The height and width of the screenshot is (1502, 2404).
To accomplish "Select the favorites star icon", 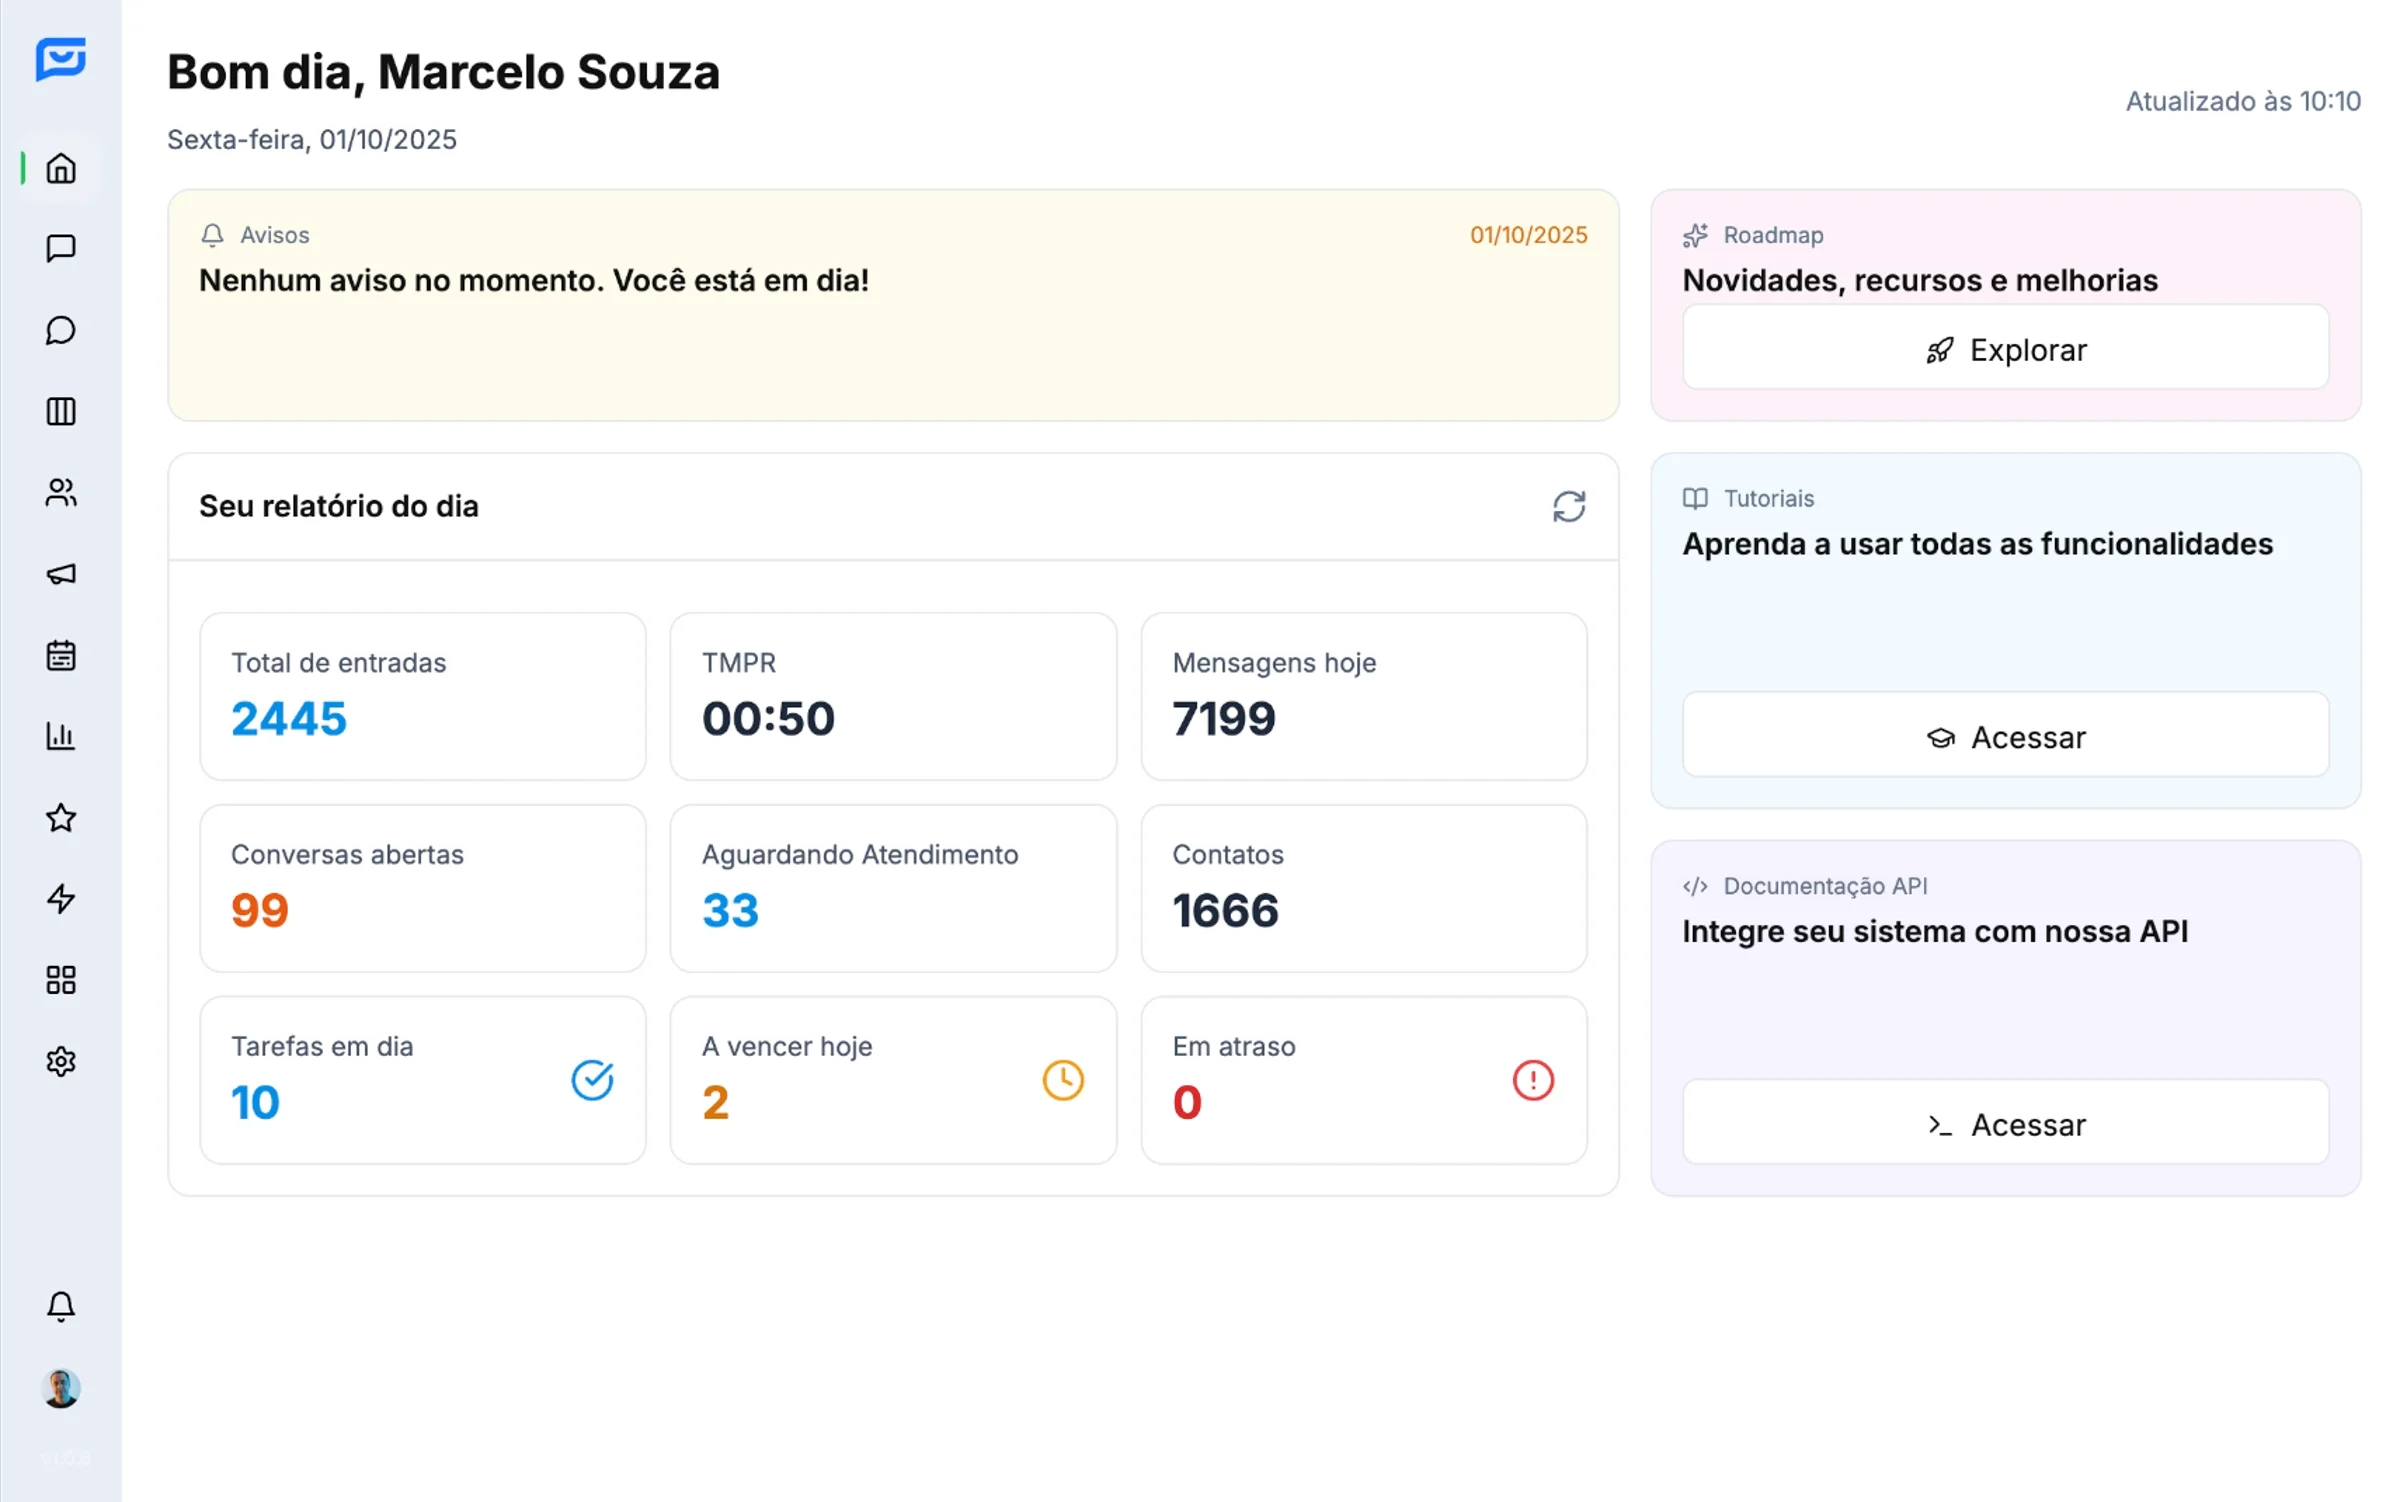I will 61,818.
